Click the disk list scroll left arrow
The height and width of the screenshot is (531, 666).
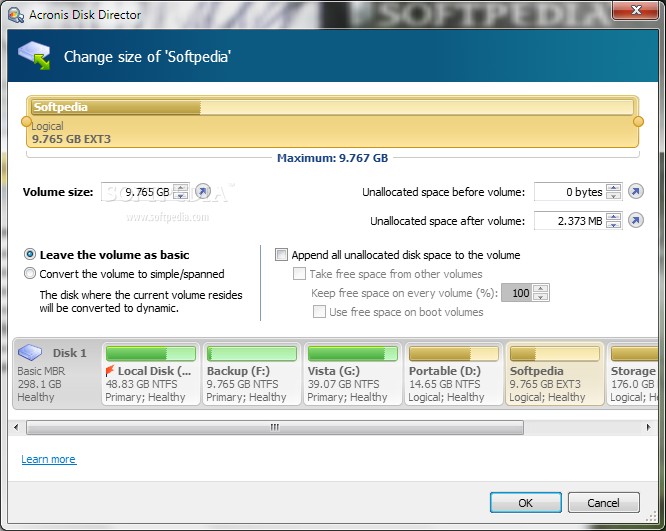point(16,427)
